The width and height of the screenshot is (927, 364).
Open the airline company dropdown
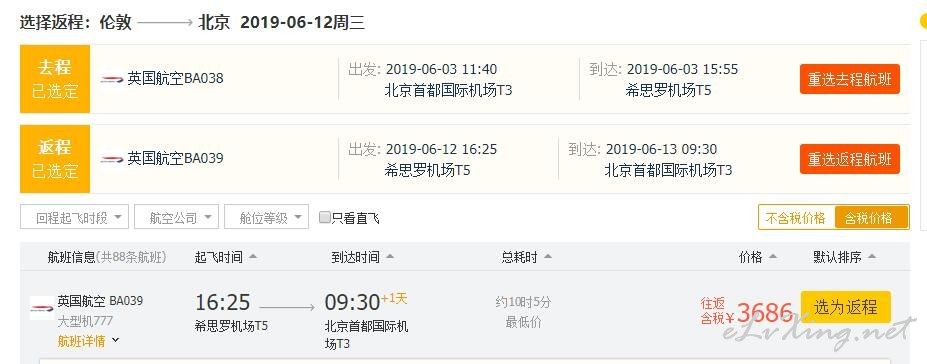176,217
